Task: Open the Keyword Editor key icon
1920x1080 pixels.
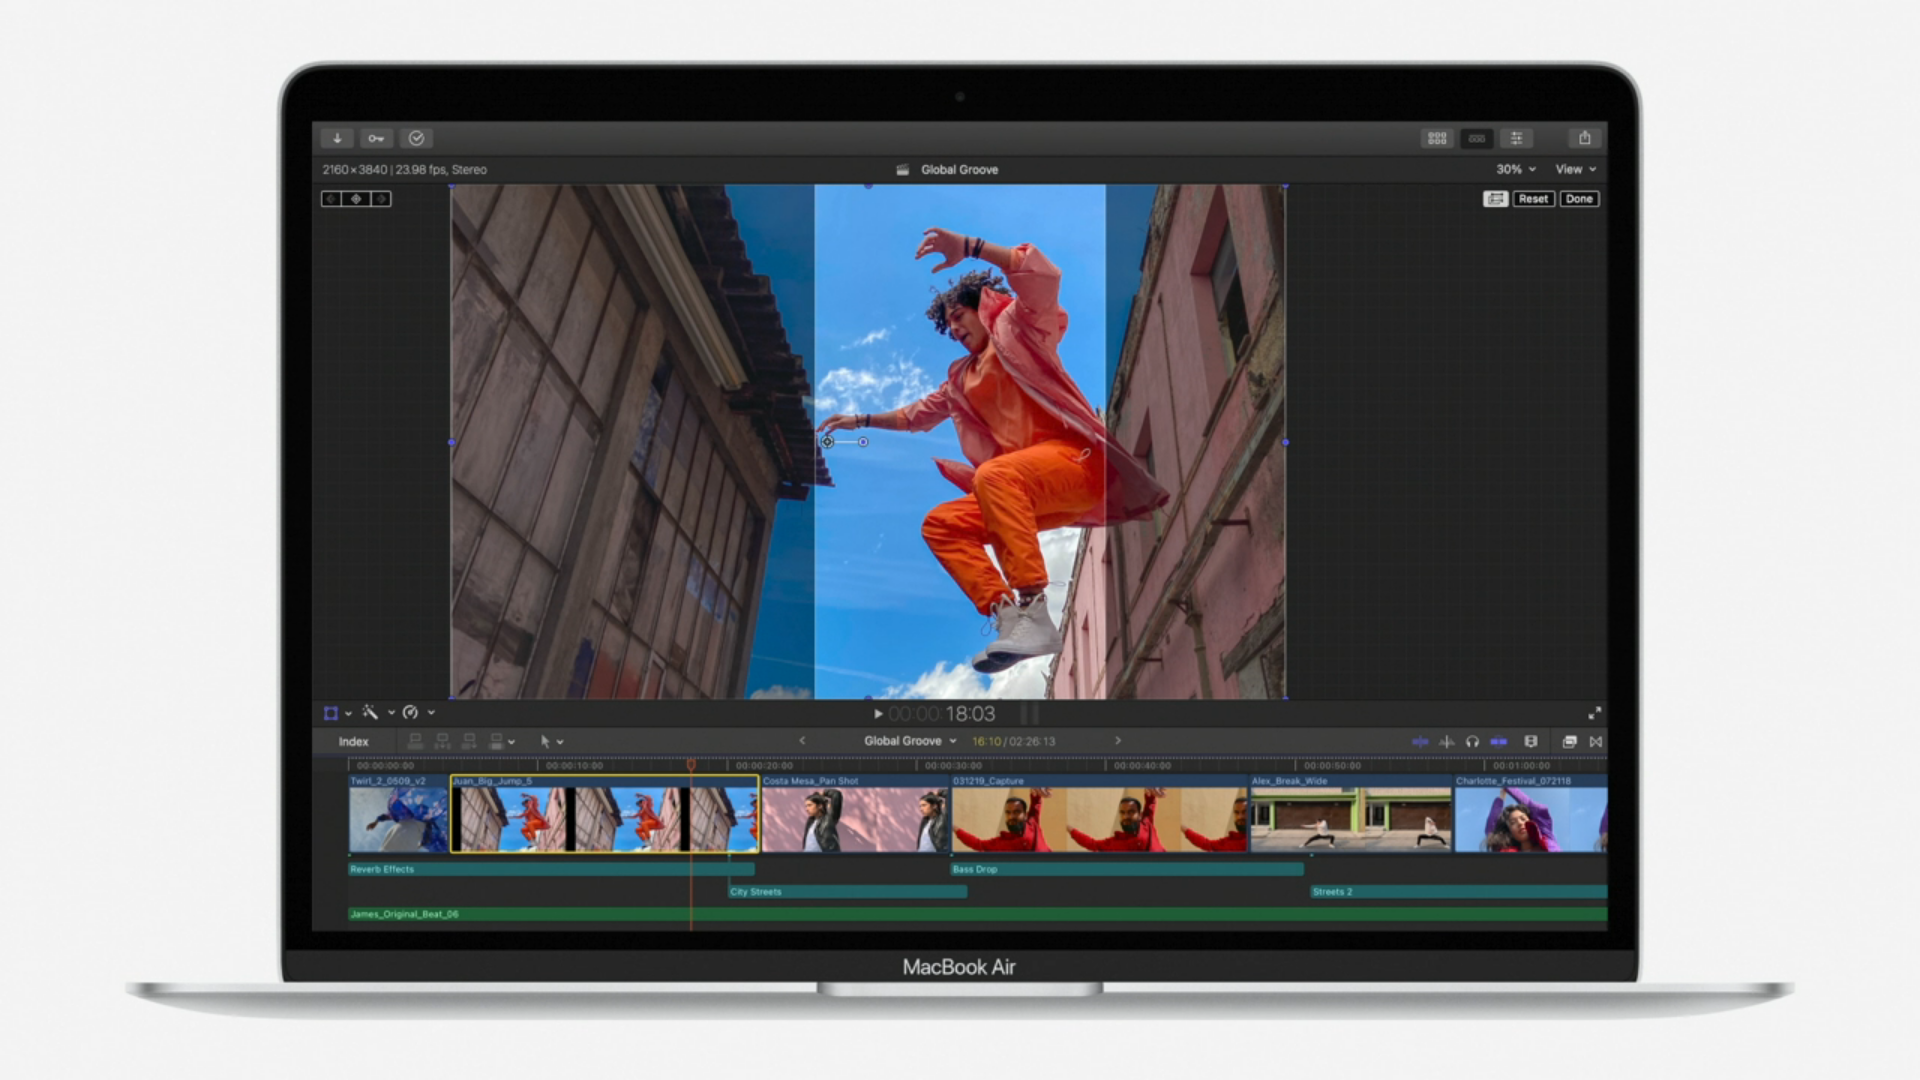Action: pyautogui.click(x=376, y=138)
